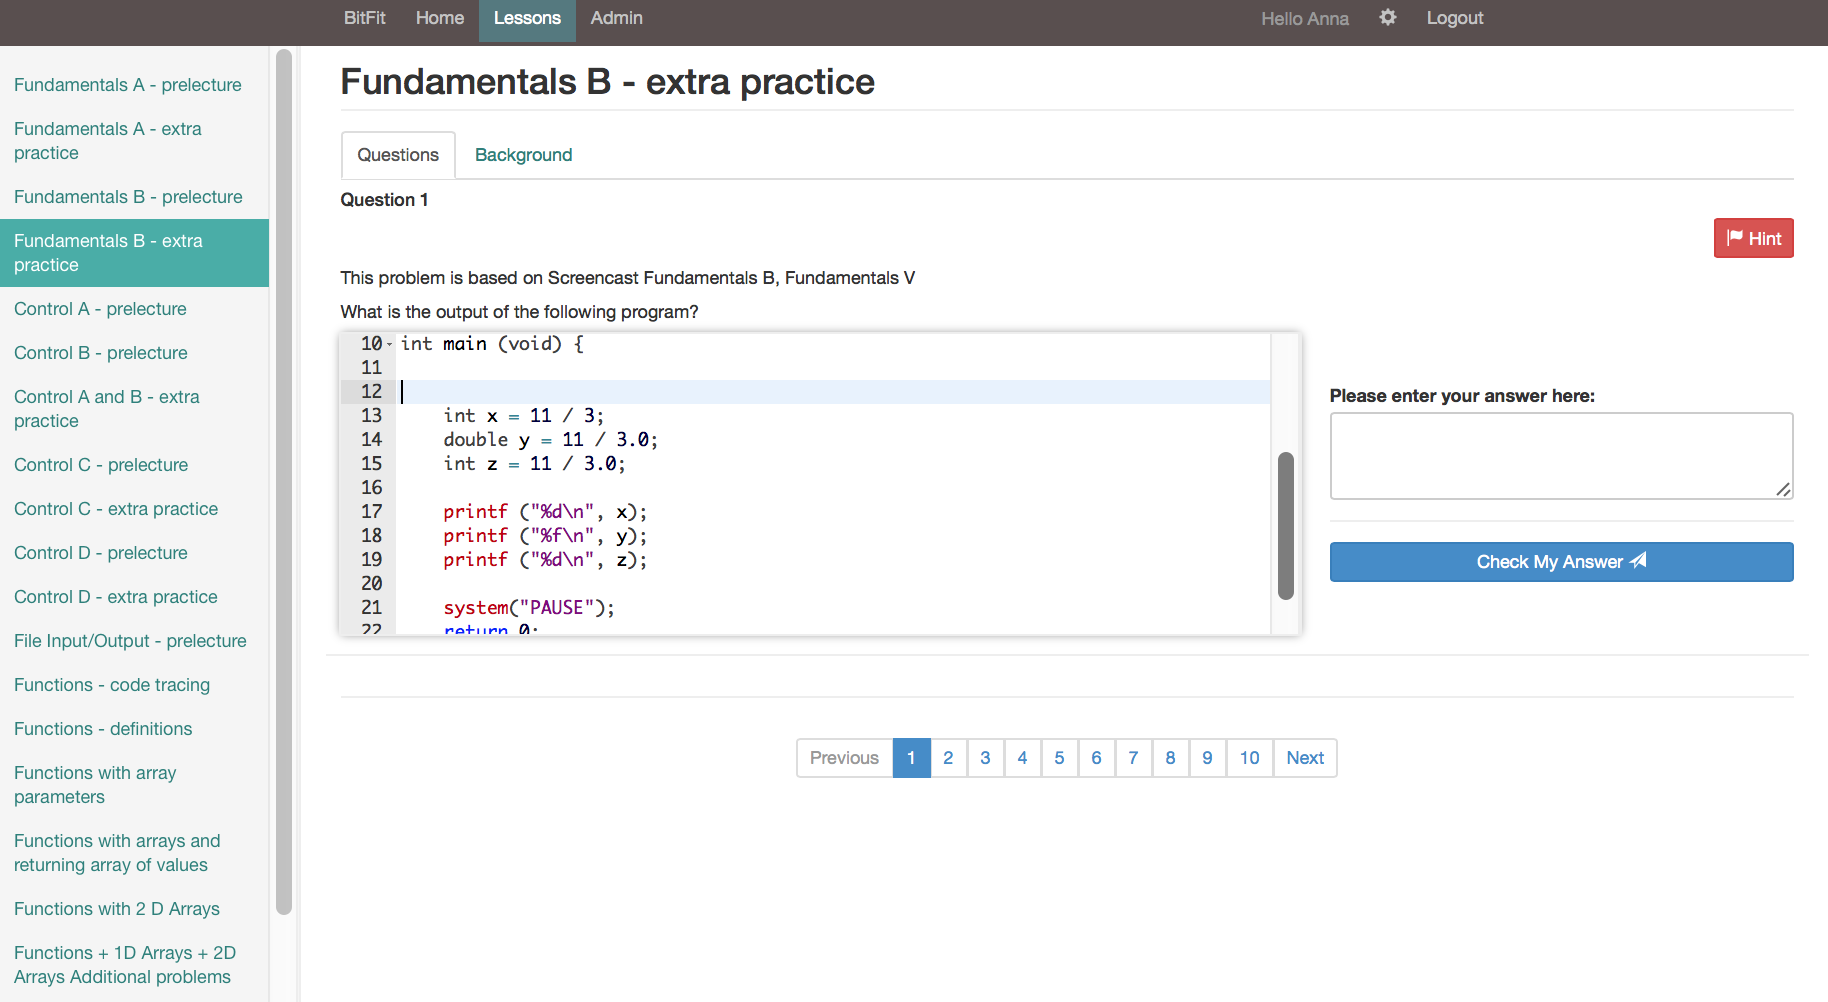
Task: Open Control C - prelecture lesson
Action: pyautogui.click(x=101, y=465)
